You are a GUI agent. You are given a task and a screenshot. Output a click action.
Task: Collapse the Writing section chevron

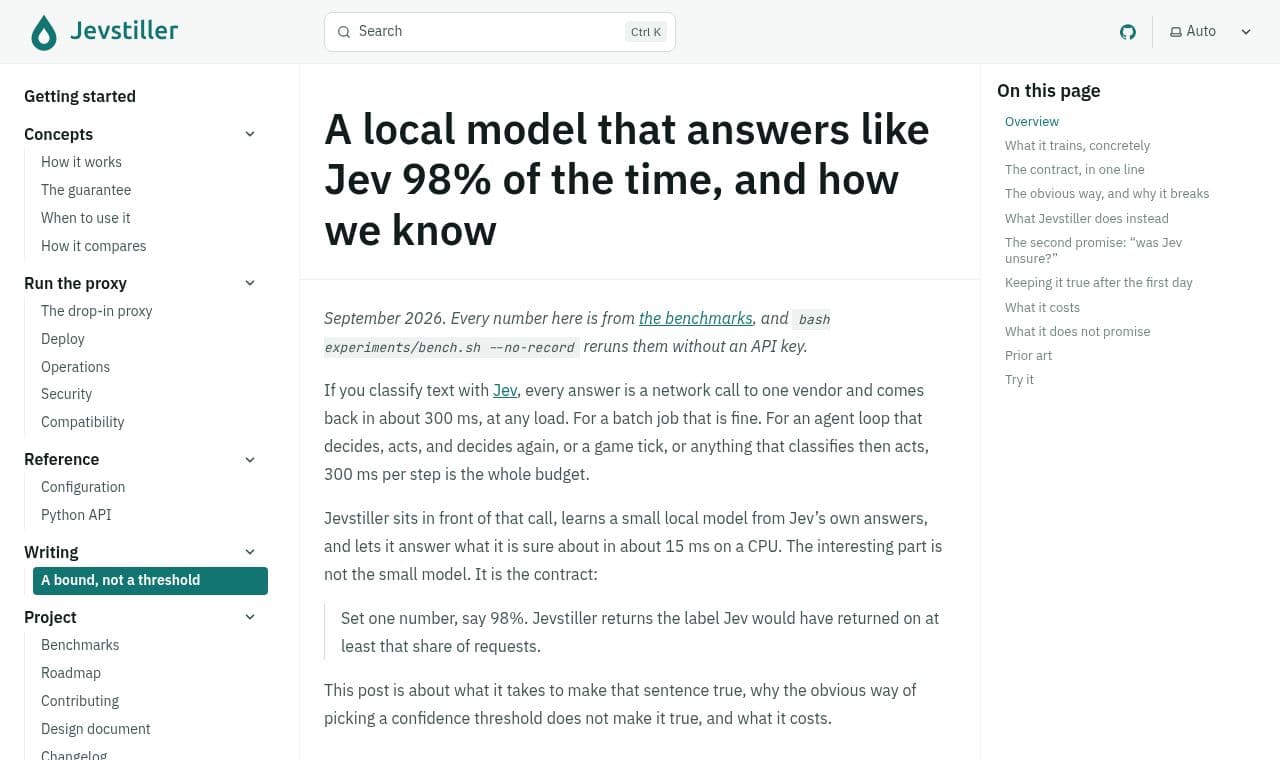[x=250, y=552]
